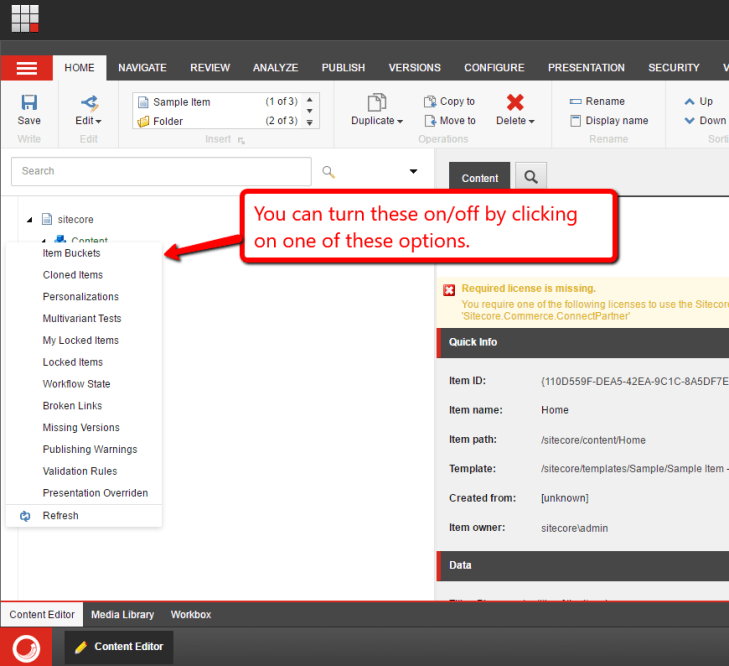Toggle Broken Links gutter option
This screenshot has width=729, height=666.
84,406
